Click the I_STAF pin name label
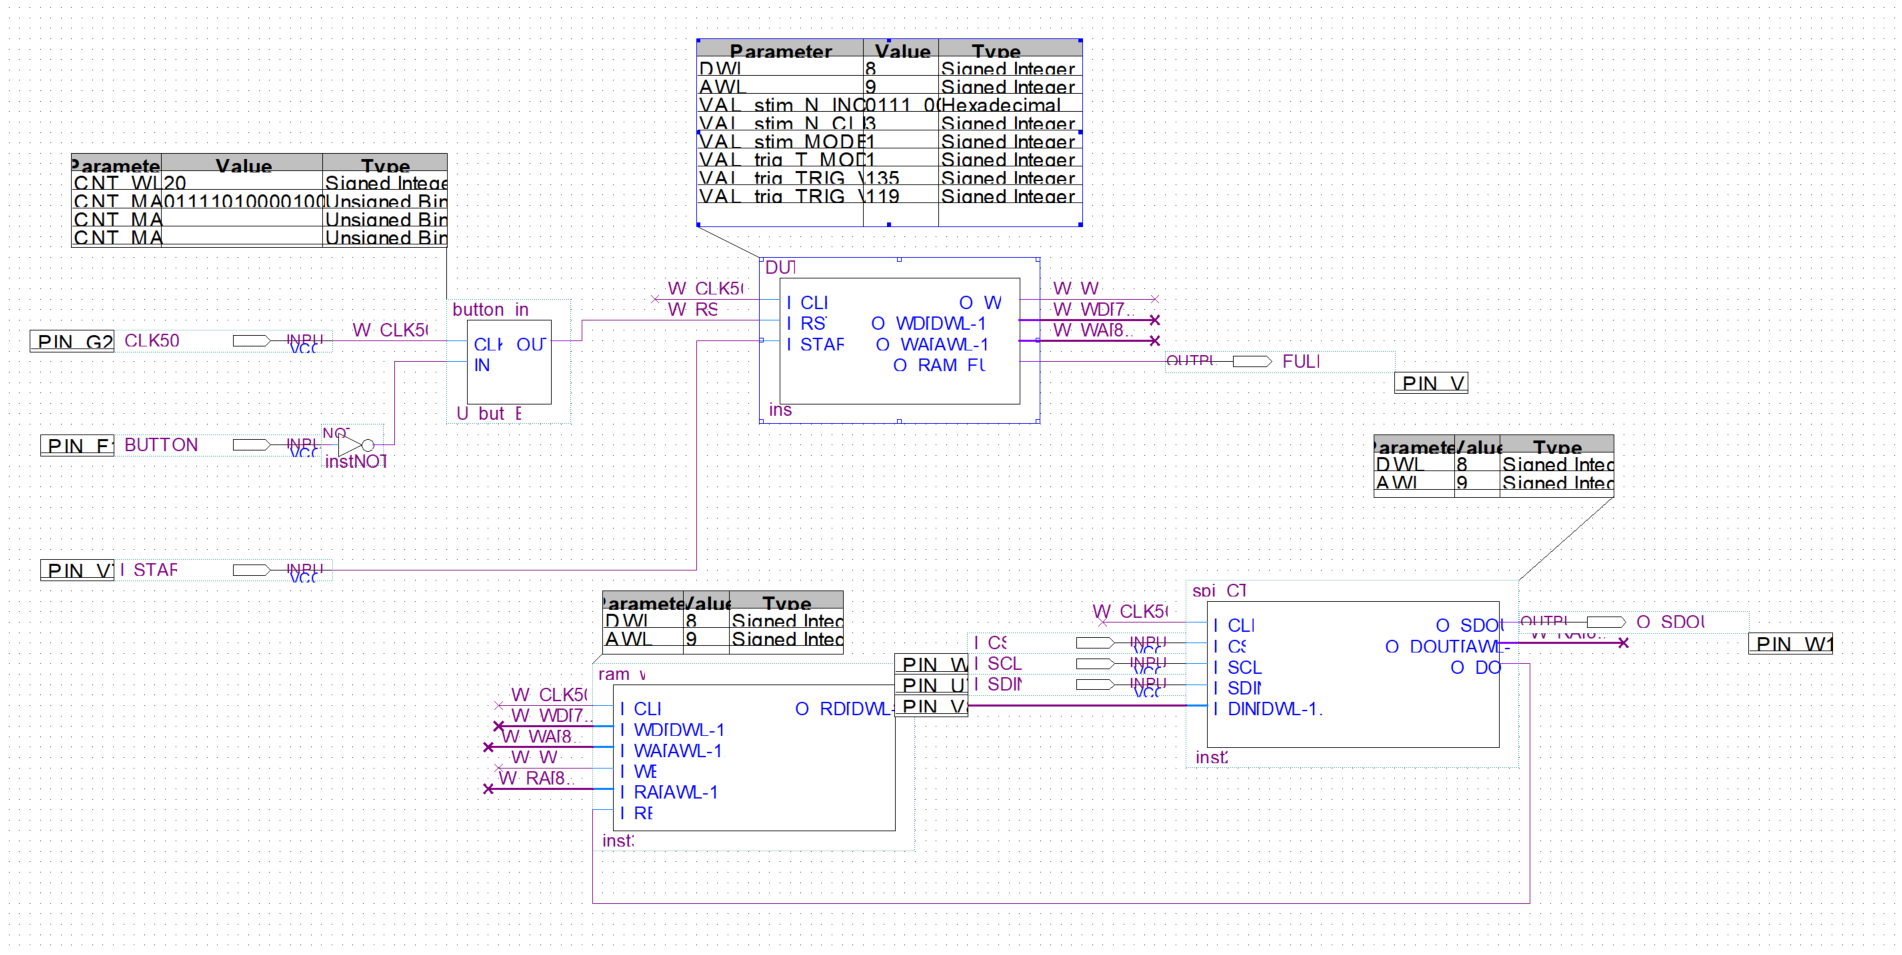 click(149, 570)
